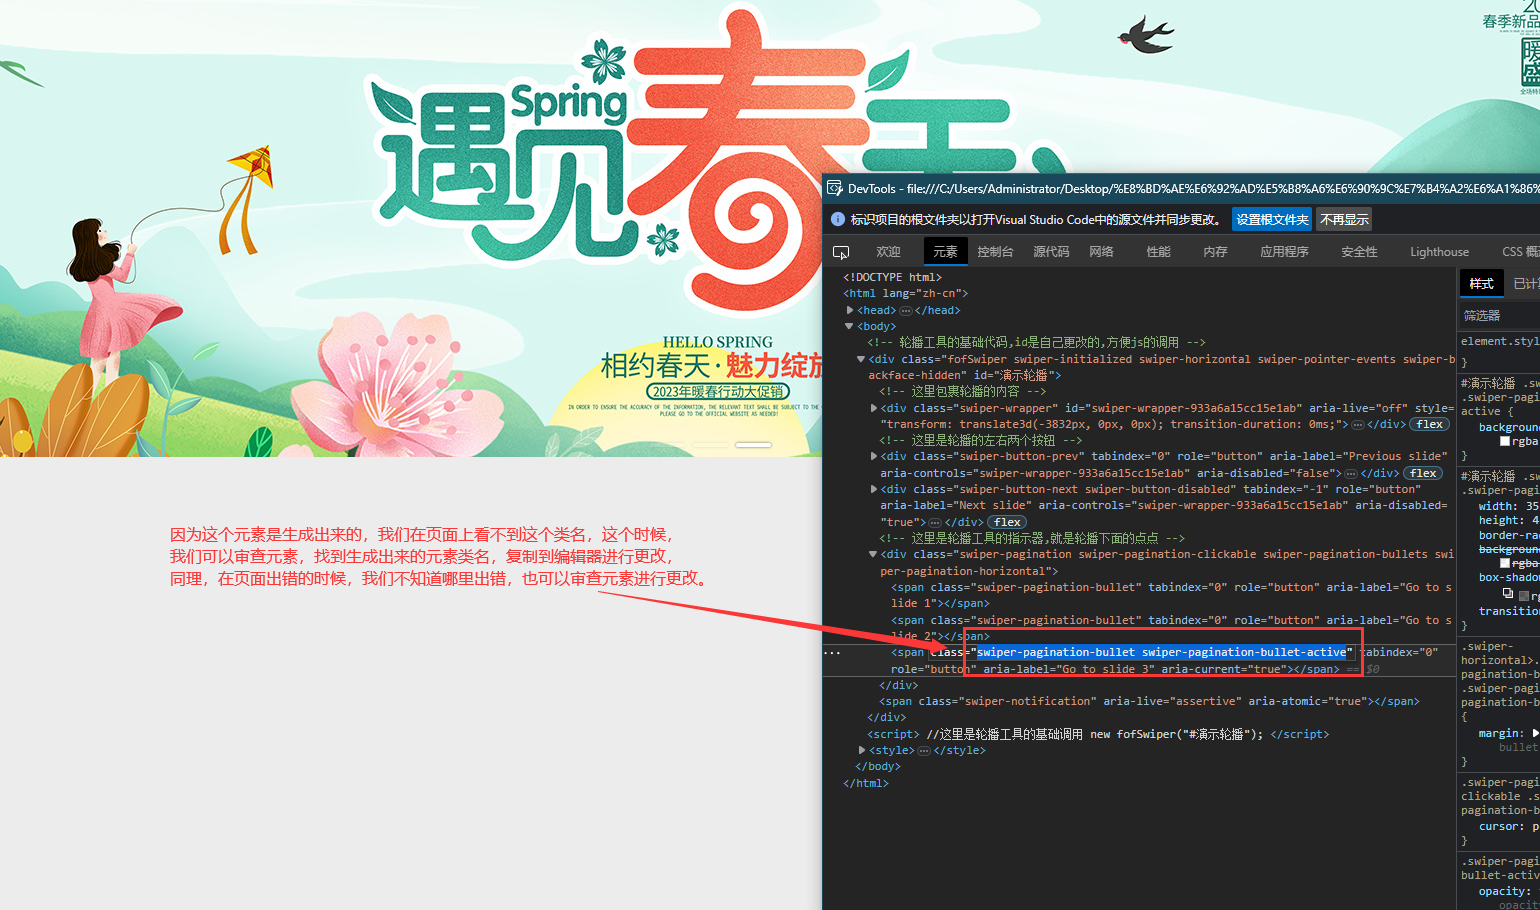Select the <html lang="zh-cn"> line
The width and height of the screenshot is (1540, 910).
pyautogui.click(x=906, y=293)
